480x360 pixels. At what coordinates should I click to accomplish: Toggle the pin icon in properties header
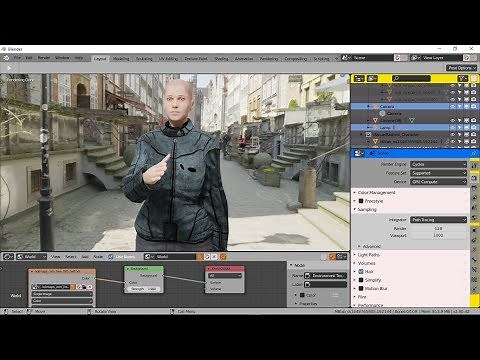pyautogui.click(x=474, y=153)
